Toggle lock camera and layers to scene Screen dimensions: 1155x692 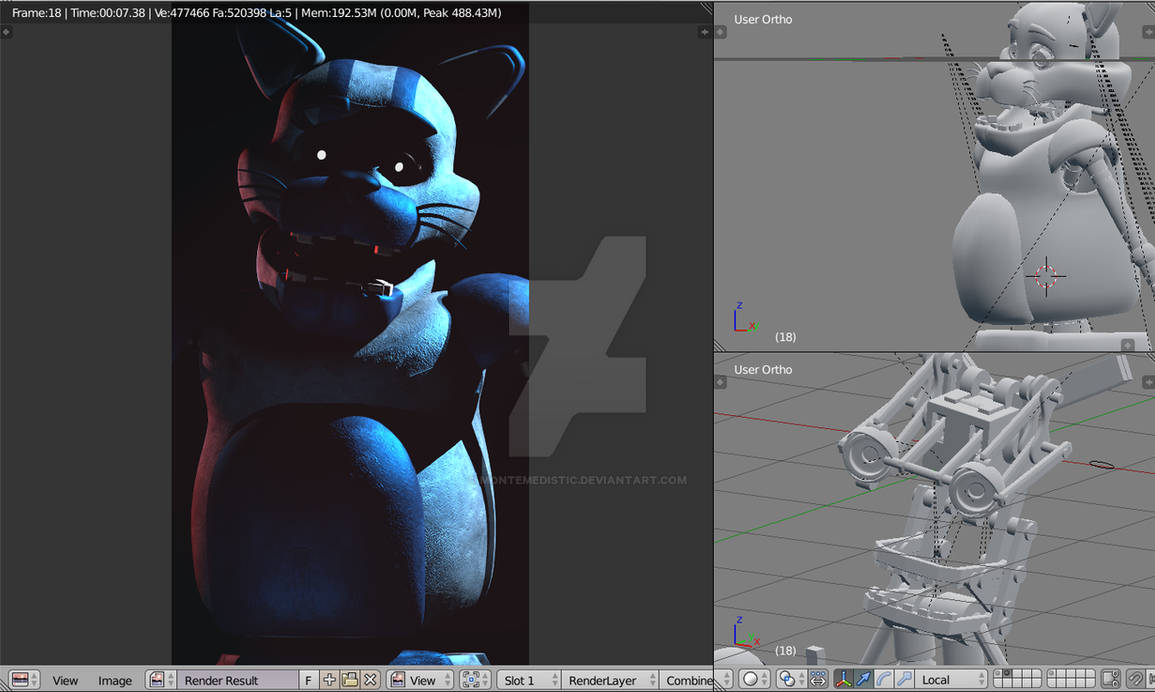(1110, 679)
